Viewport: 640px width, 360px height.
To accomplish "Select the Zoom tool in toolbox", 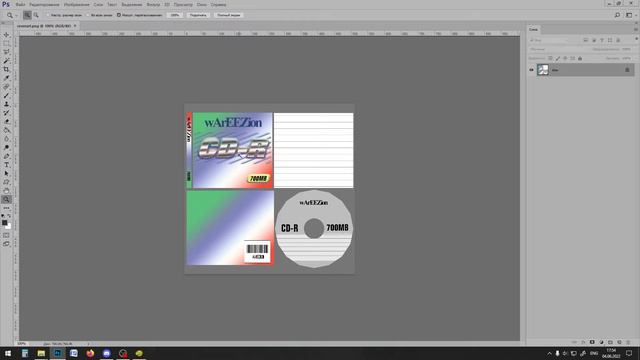I will (6, 200).
